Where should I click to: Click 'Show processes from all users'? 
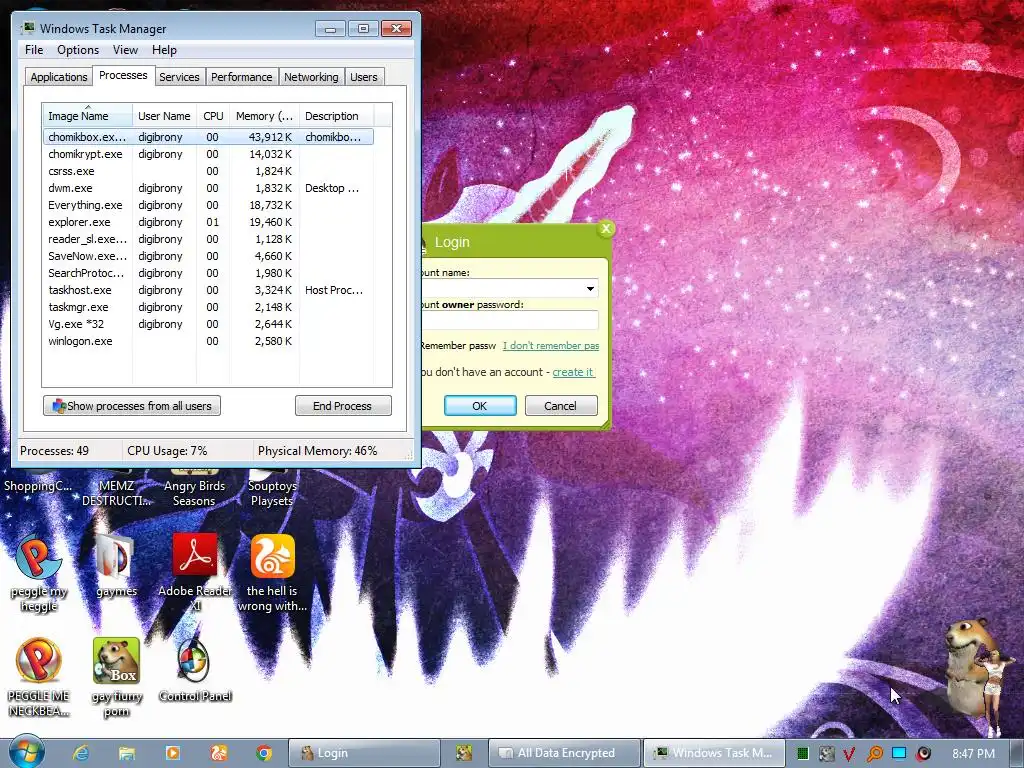click(x=132, y=406)
